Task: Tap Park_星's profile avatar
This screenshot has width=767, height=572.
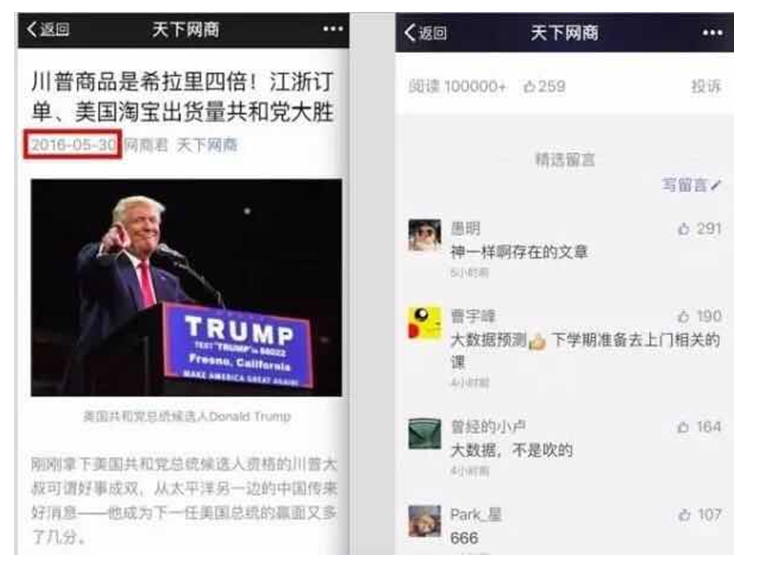Action: click(x=425, y=521)
